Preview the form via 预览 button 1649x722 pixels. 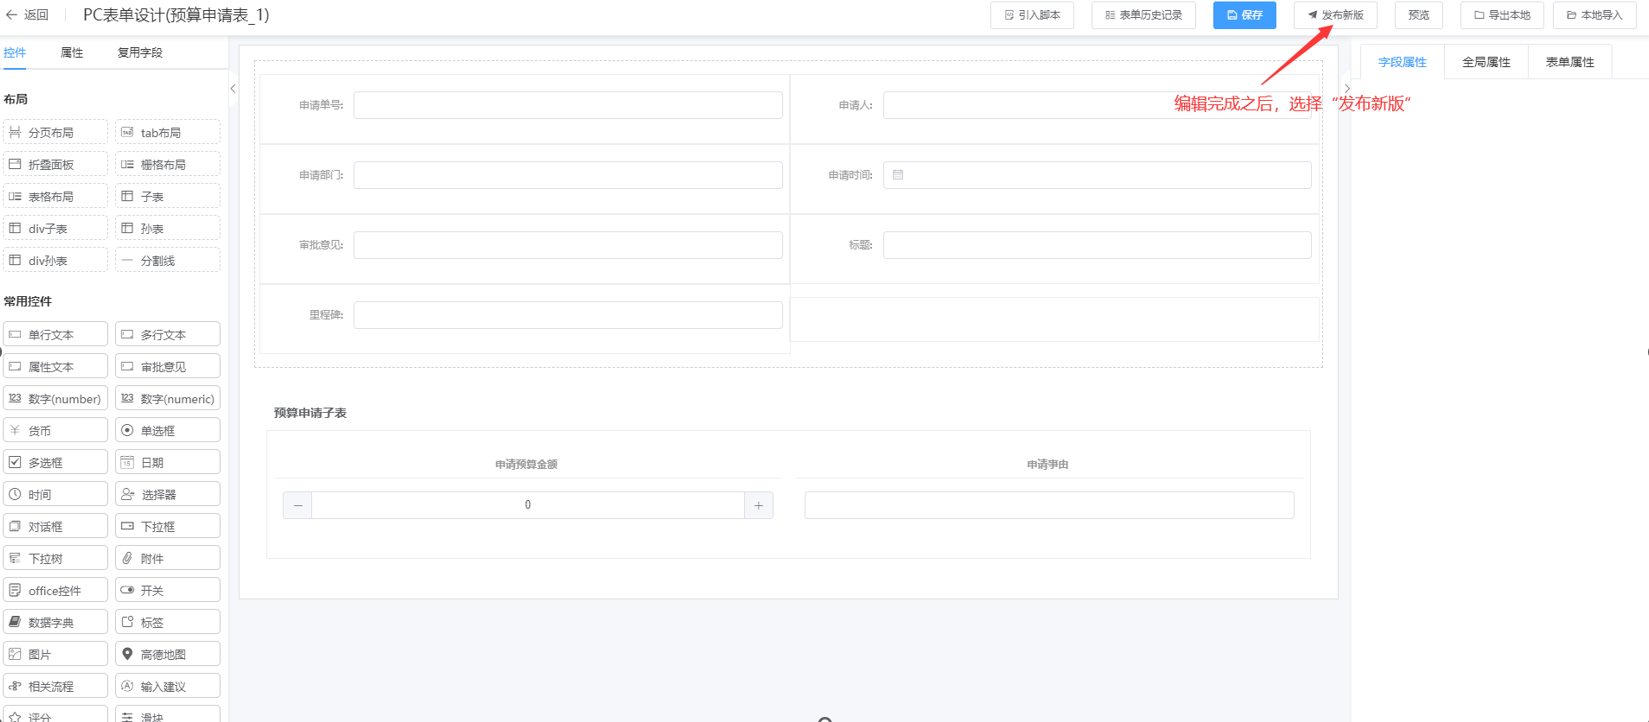coord(1419,15)
